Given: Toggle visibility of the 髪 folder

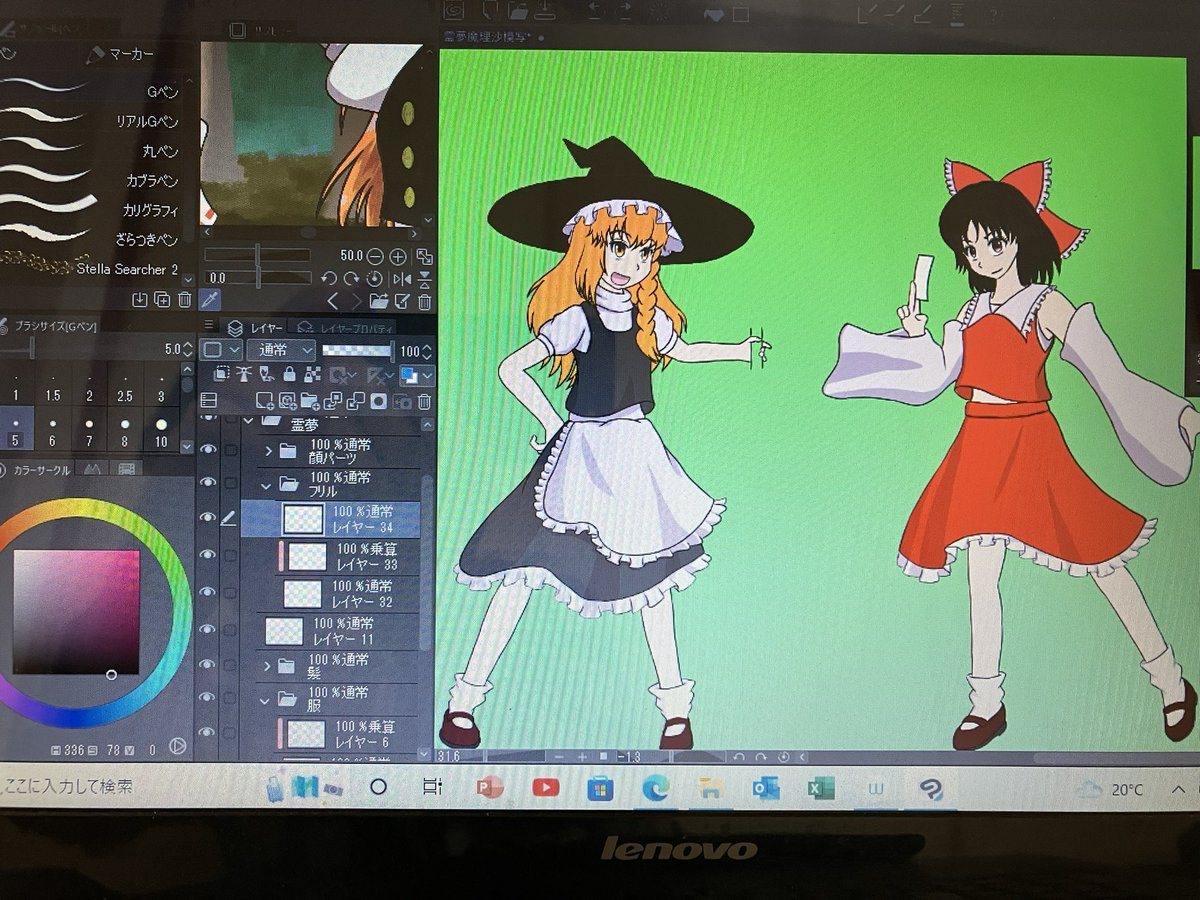Looking at the screenshot, I should click(209, 664).
